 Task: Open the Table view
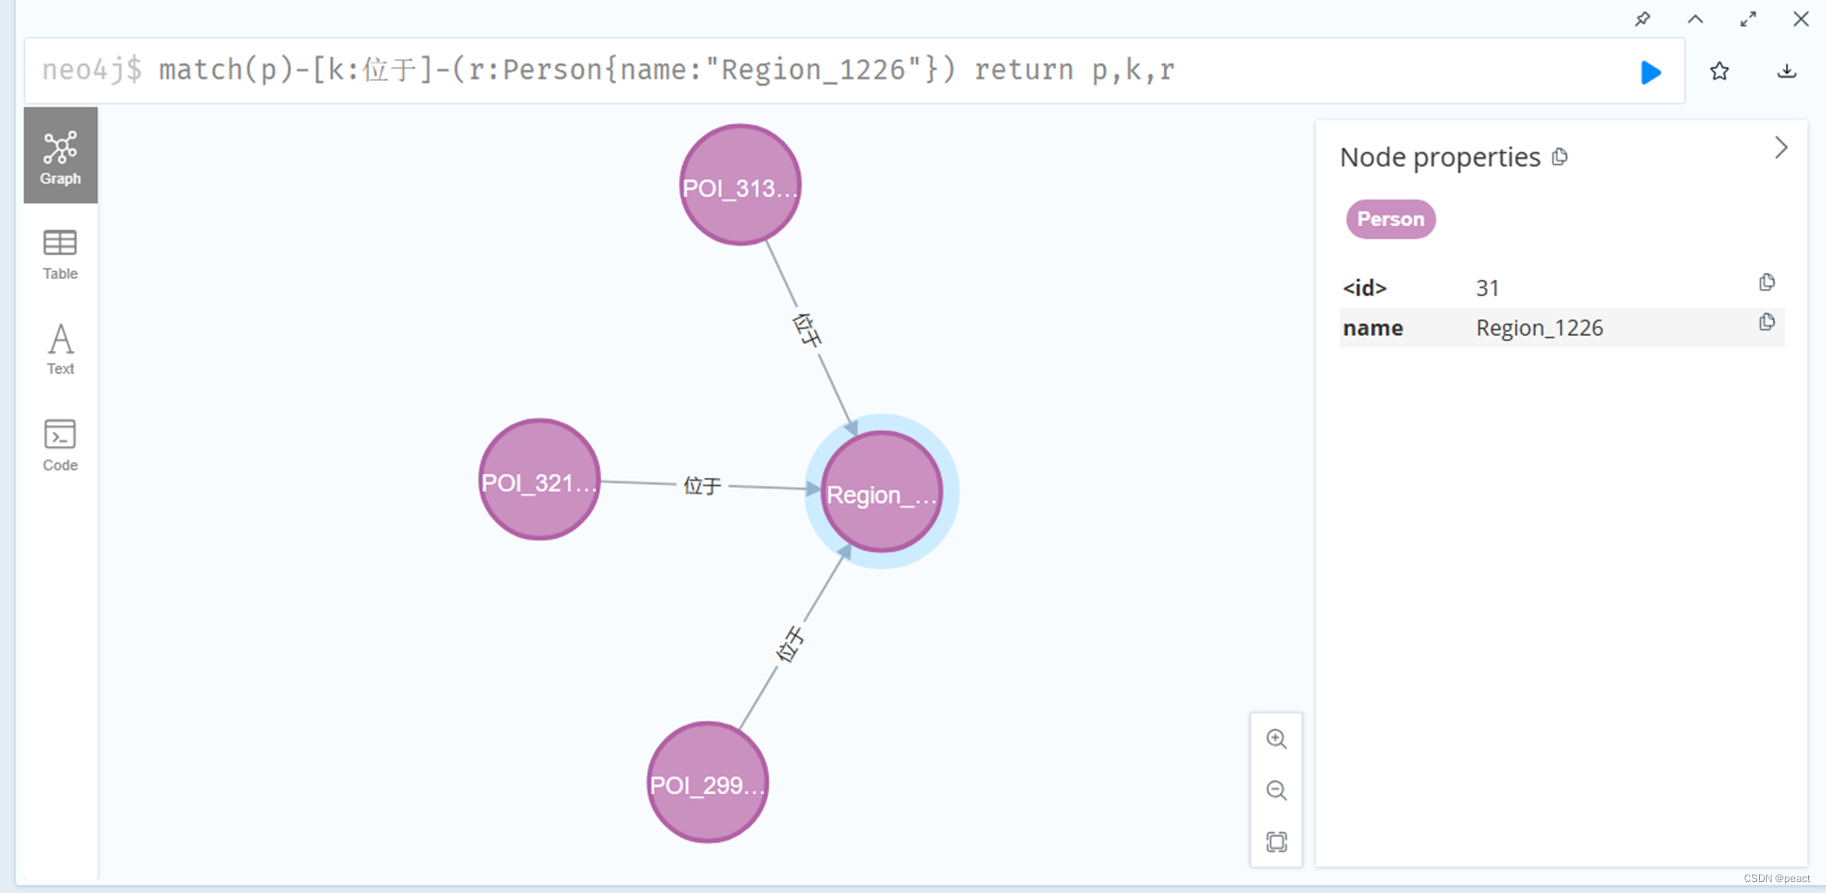[60, 253]
